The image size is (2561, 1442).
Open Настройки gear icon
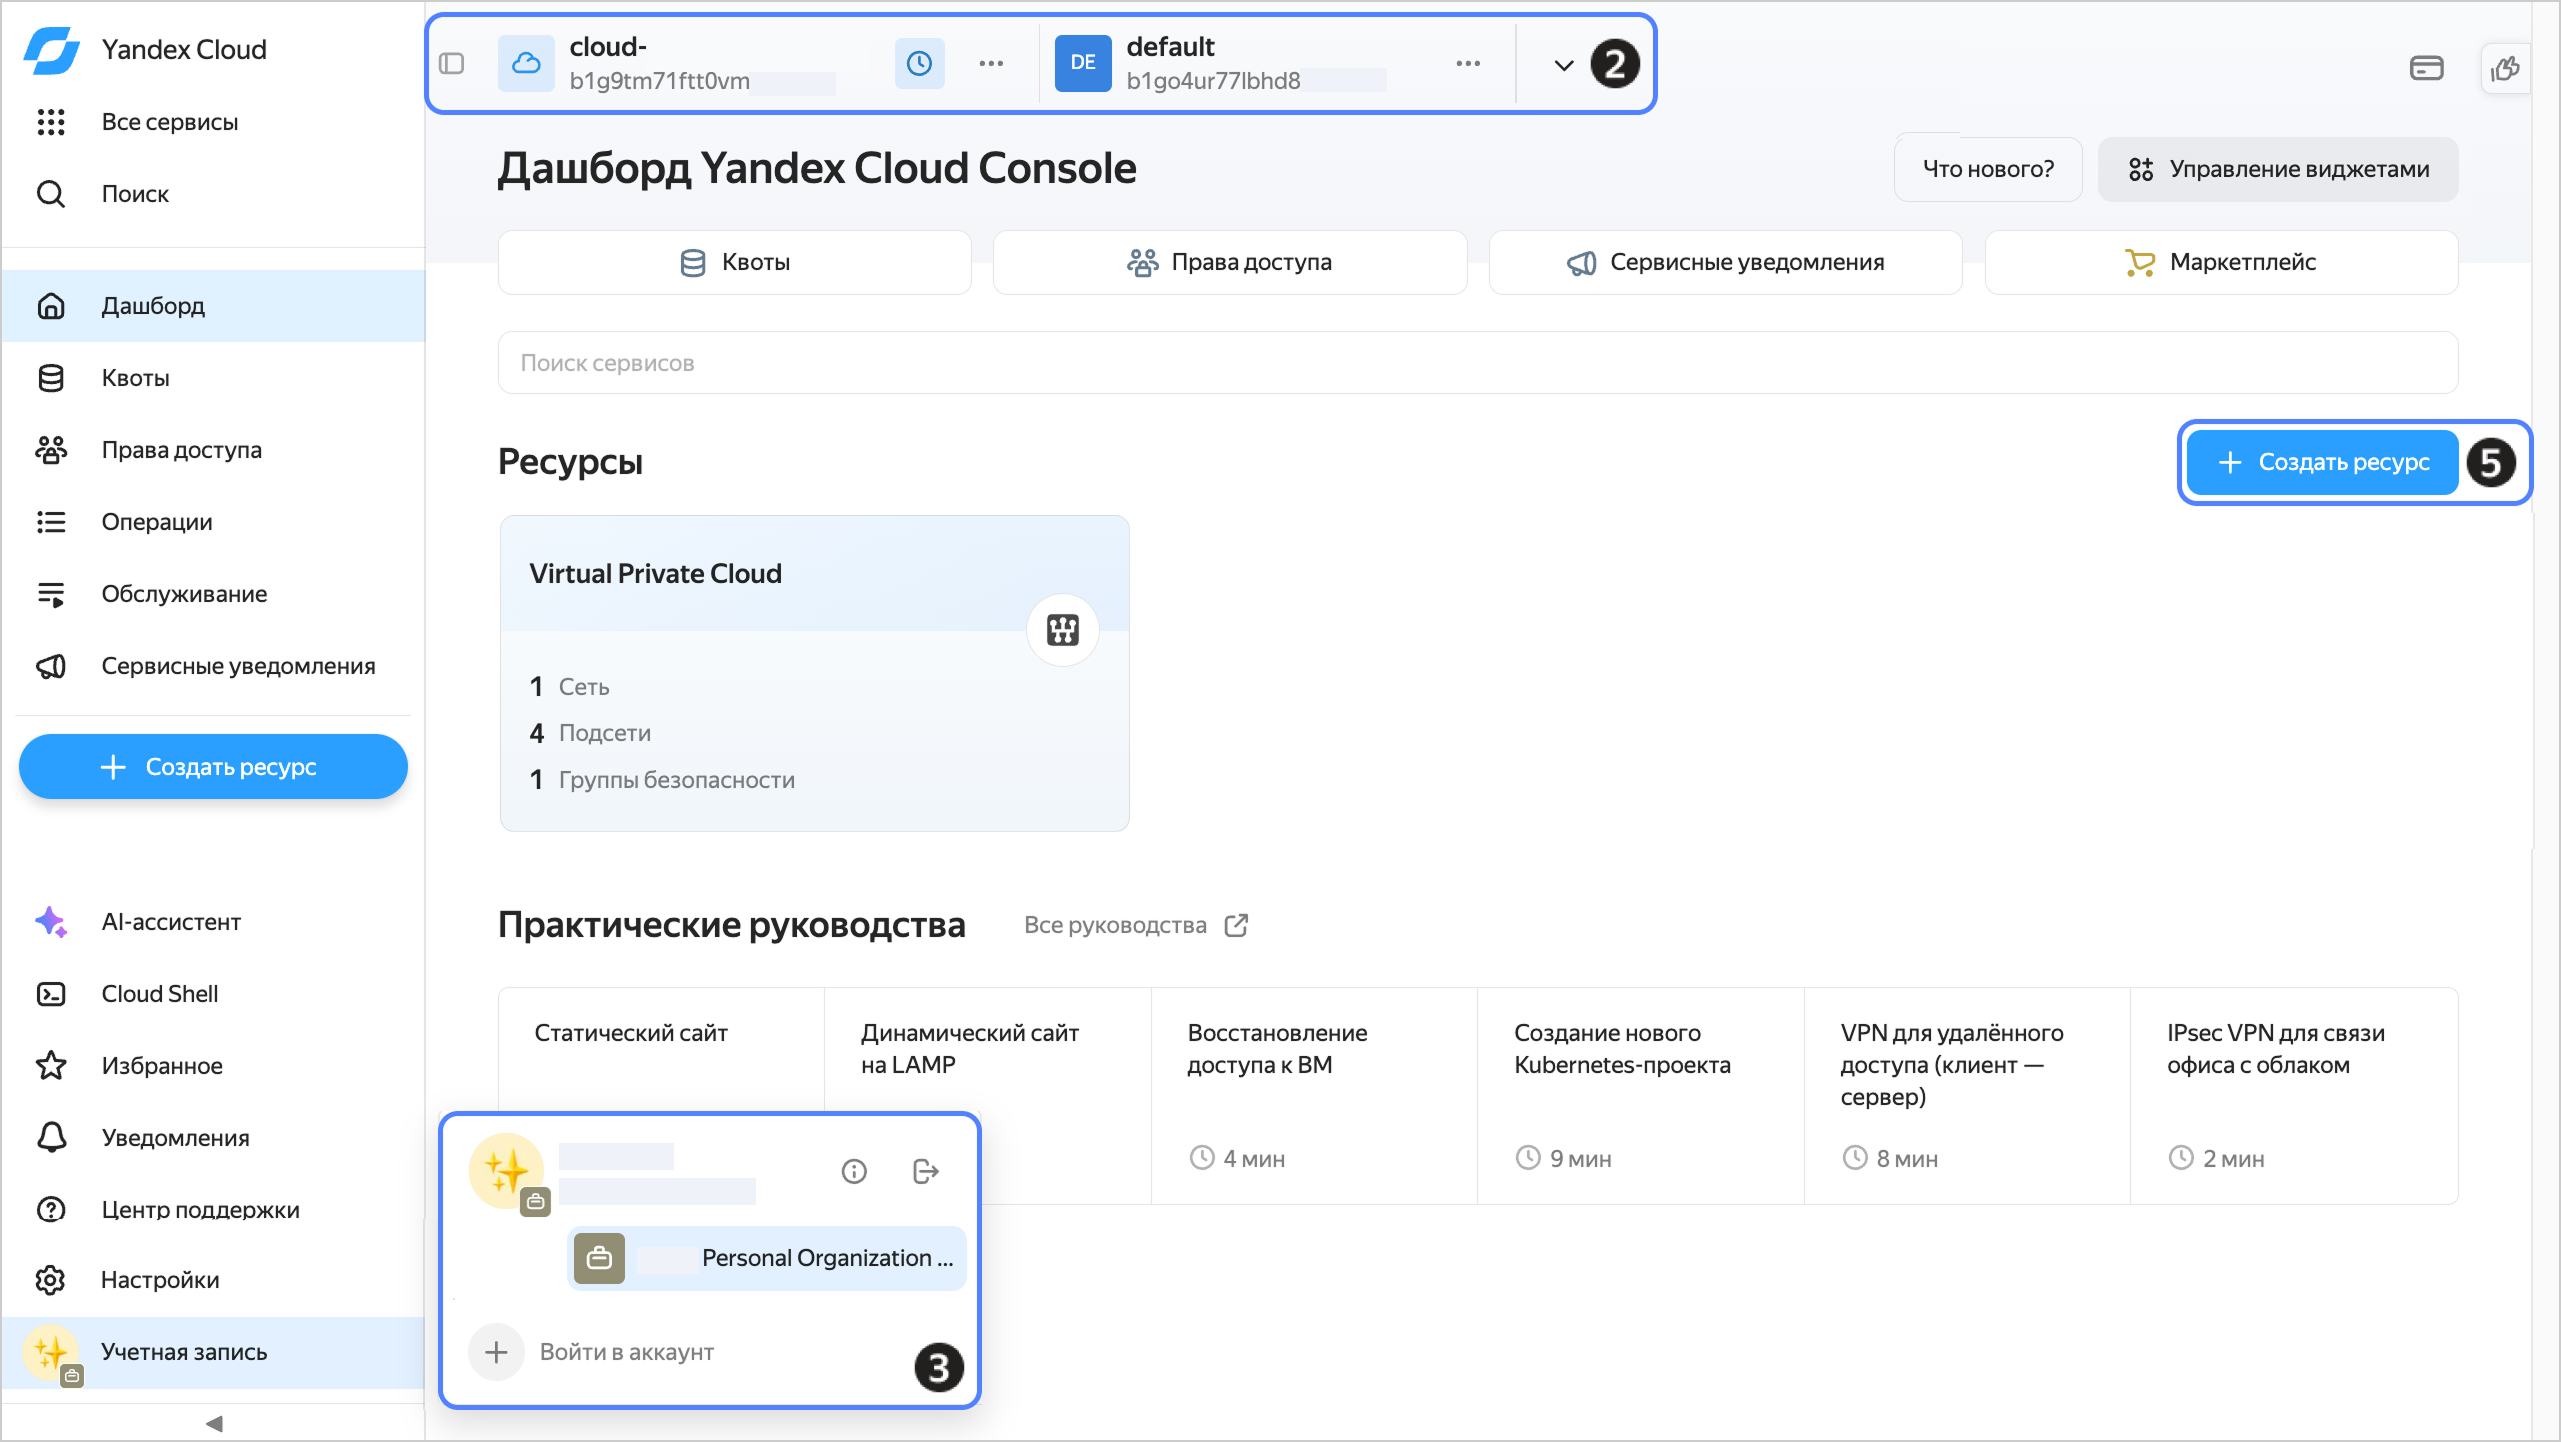click(51, 1280)
